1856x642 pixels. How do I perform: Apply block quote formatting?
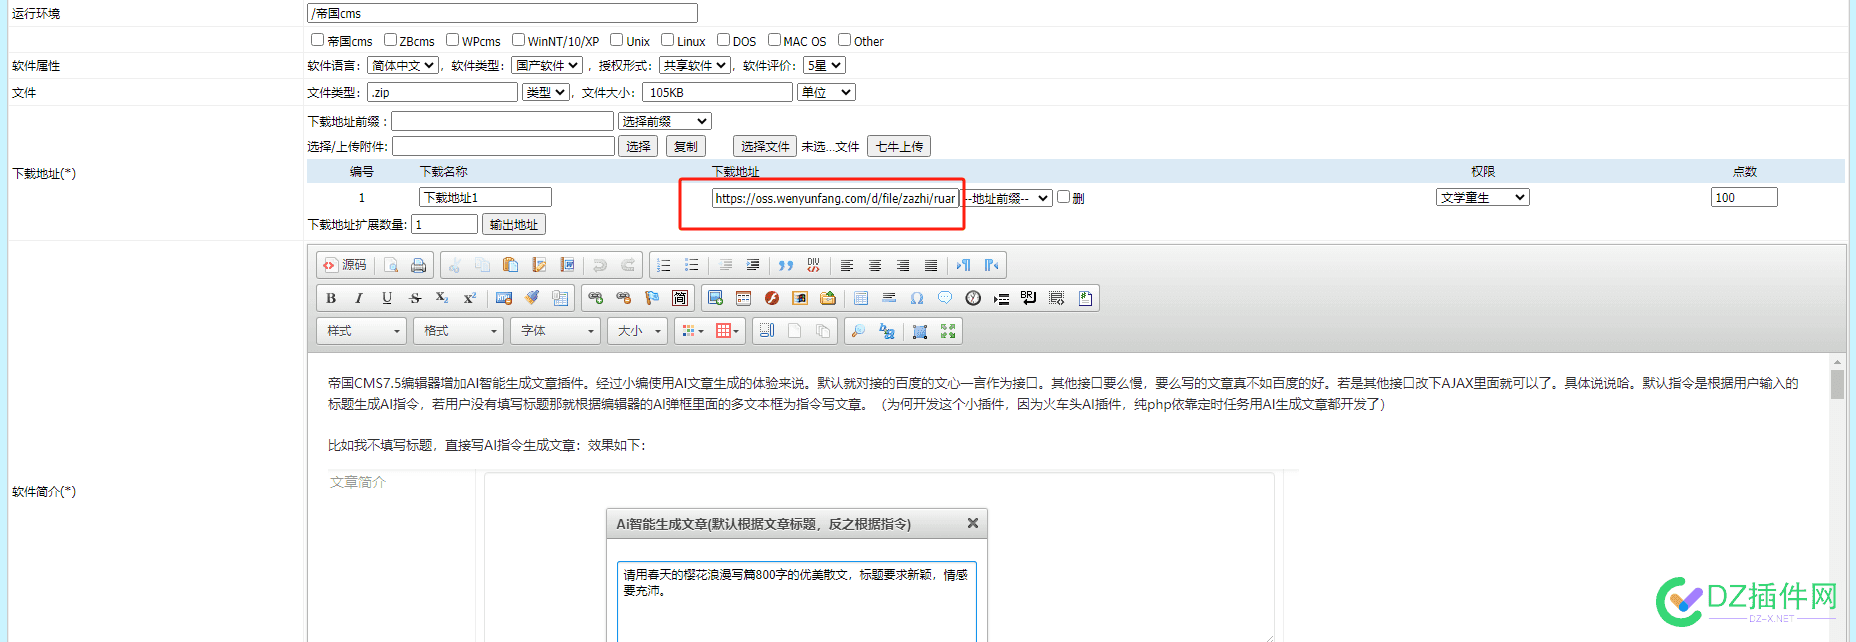tap(786, 265)
